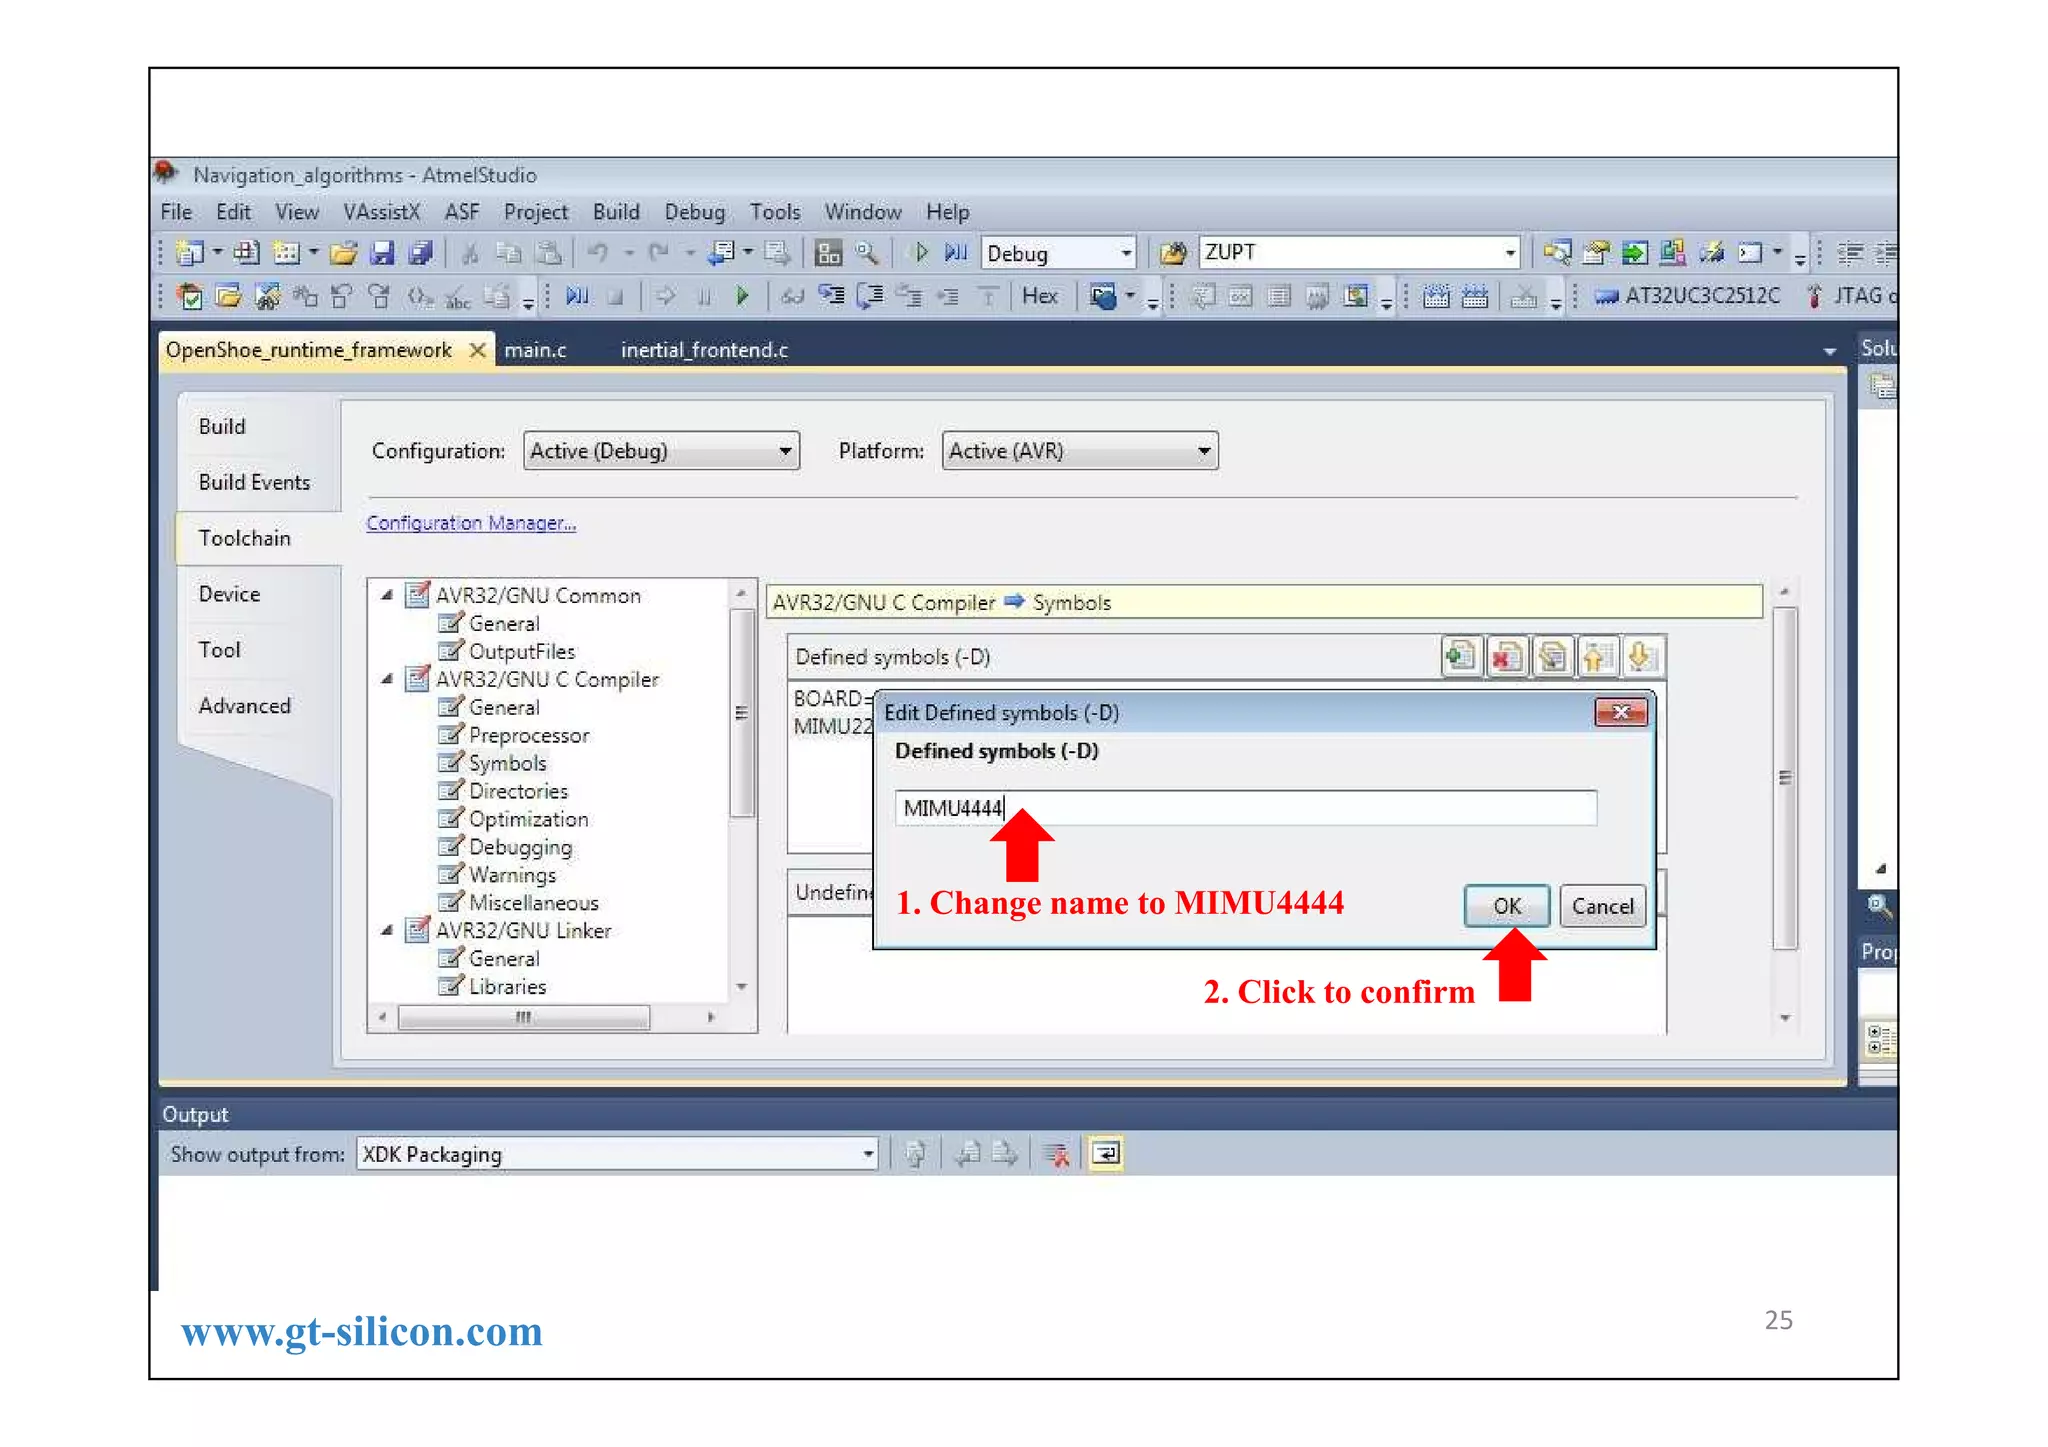
Task: Toggle Hex display button
Action: pyautogui.click(x=1040, y=296)
